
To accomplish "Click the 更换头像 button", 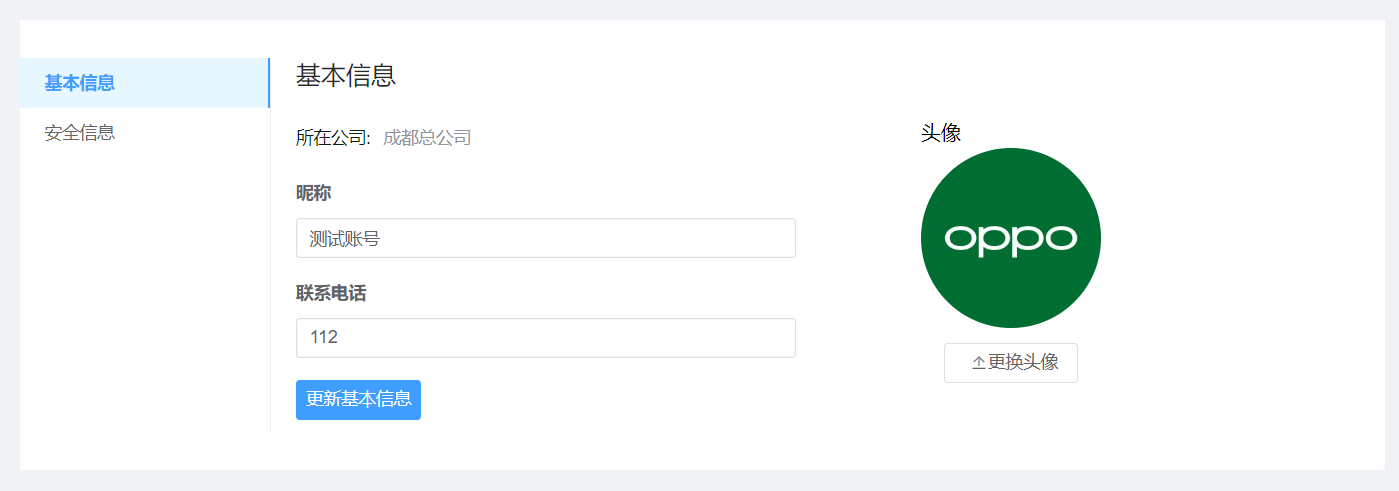I will 1011,363.
